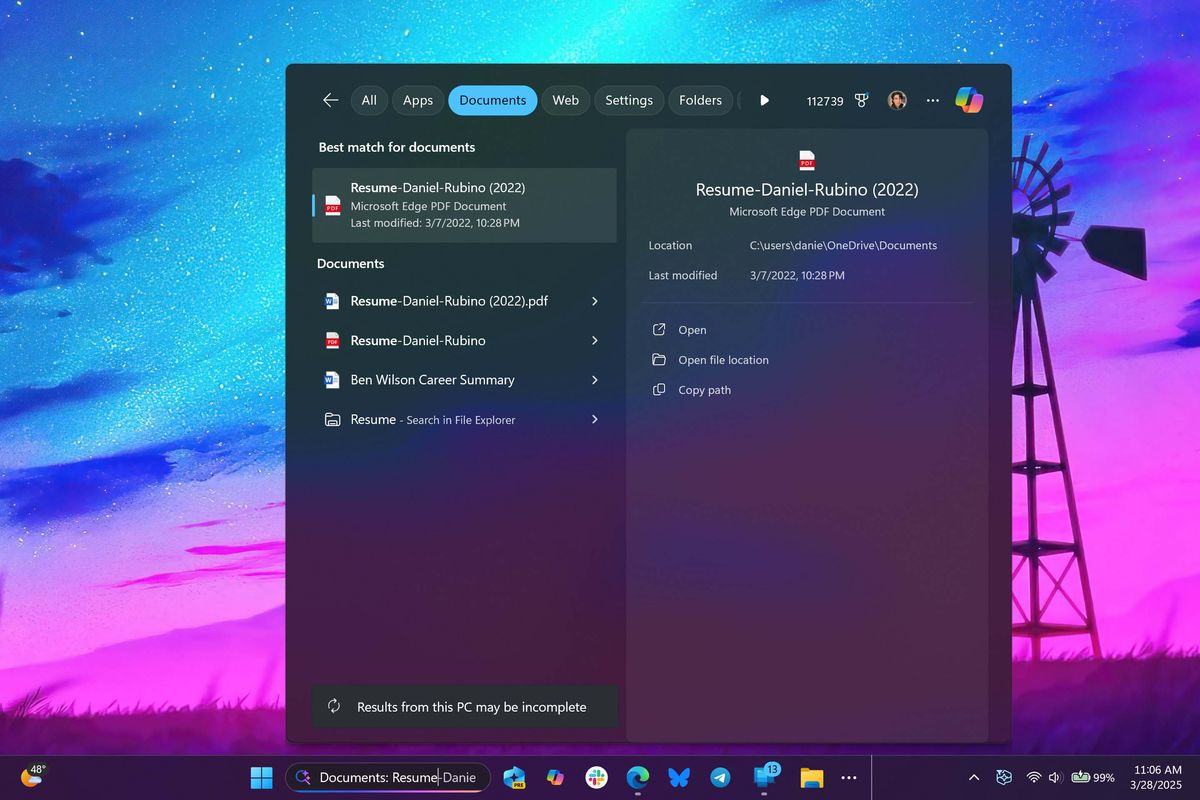Click the Word icon beside Ben Wilson Career Summary
The width and height of the screenshot is (1200, 800).
click(332, 380)
